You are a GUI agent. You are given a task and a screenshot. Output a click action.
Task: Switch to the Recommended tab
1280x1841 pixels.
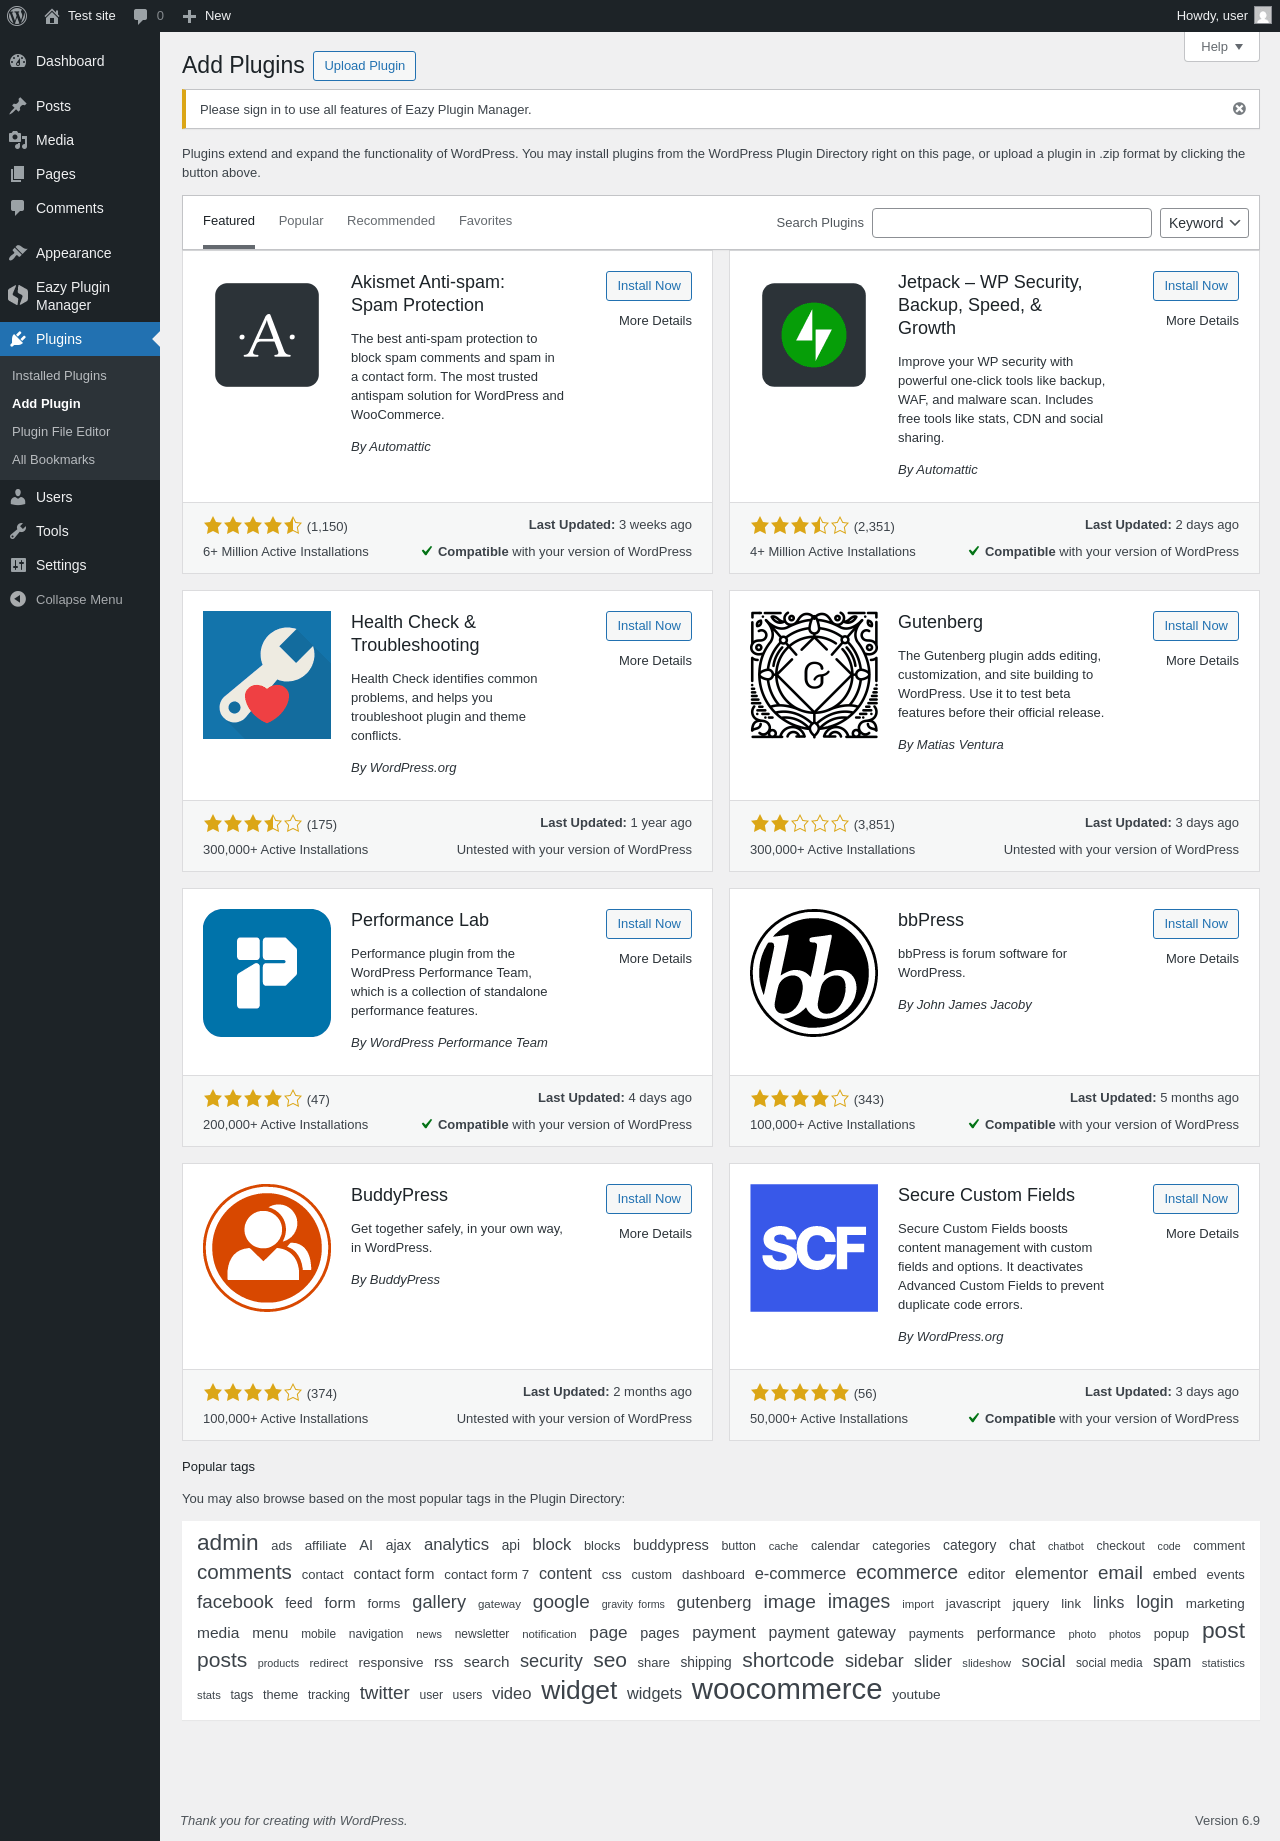(x=391, y=221)
